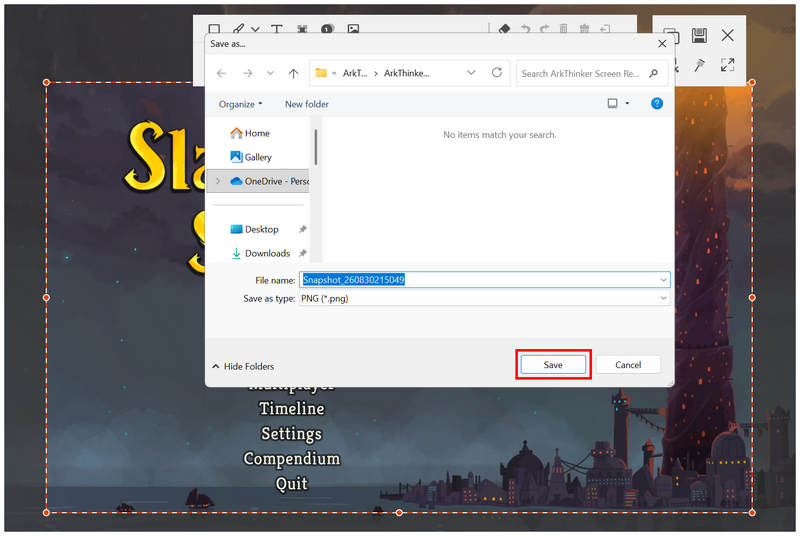Open the view options dropdown arrow

point(628,104)
